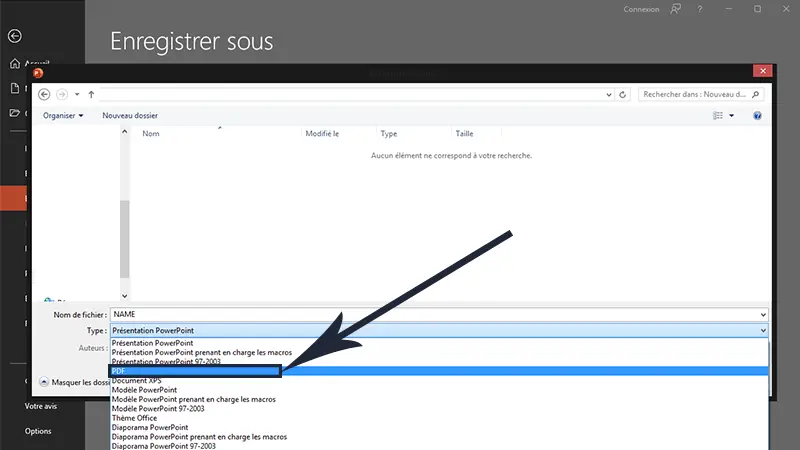Go up one folder level
Viewport: 800px width, 450px height.
click(91, 94)
